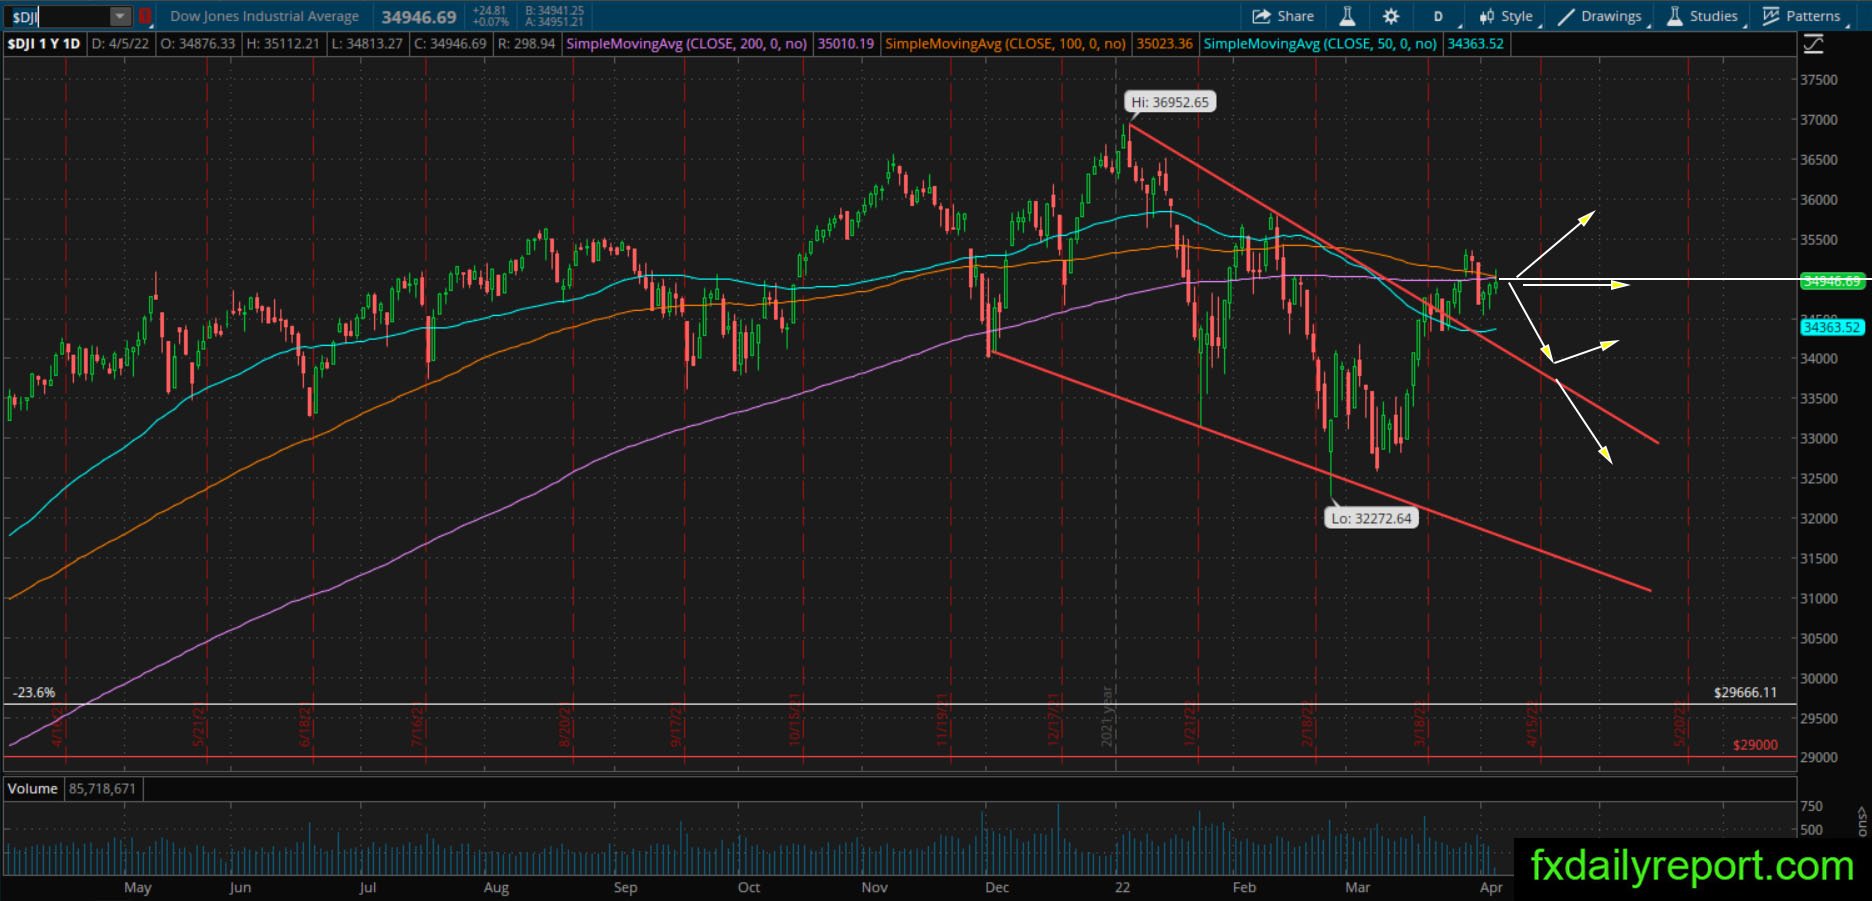Open the Style menu
Screen dimensions: 1872x901
point(1507,16)
